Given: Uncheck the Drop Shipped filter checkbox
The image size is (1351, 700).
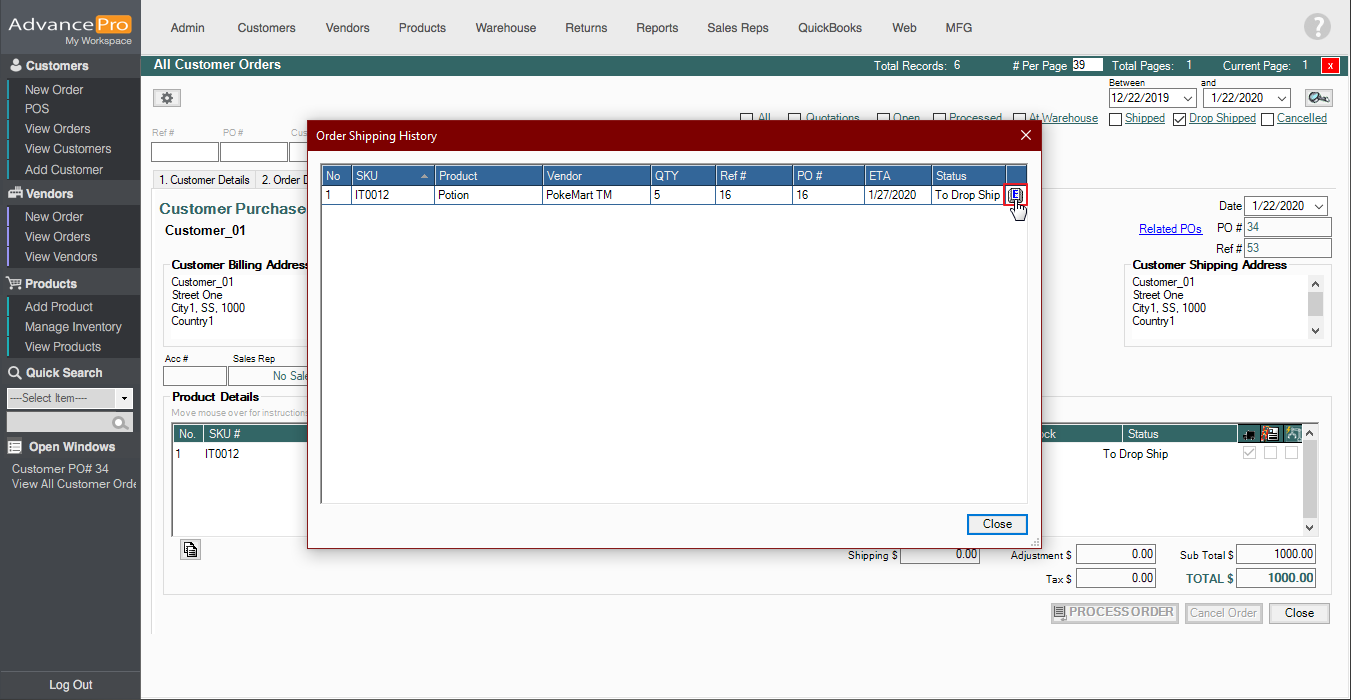Looking at the screenshot, I should click(x=1180, y=119).
